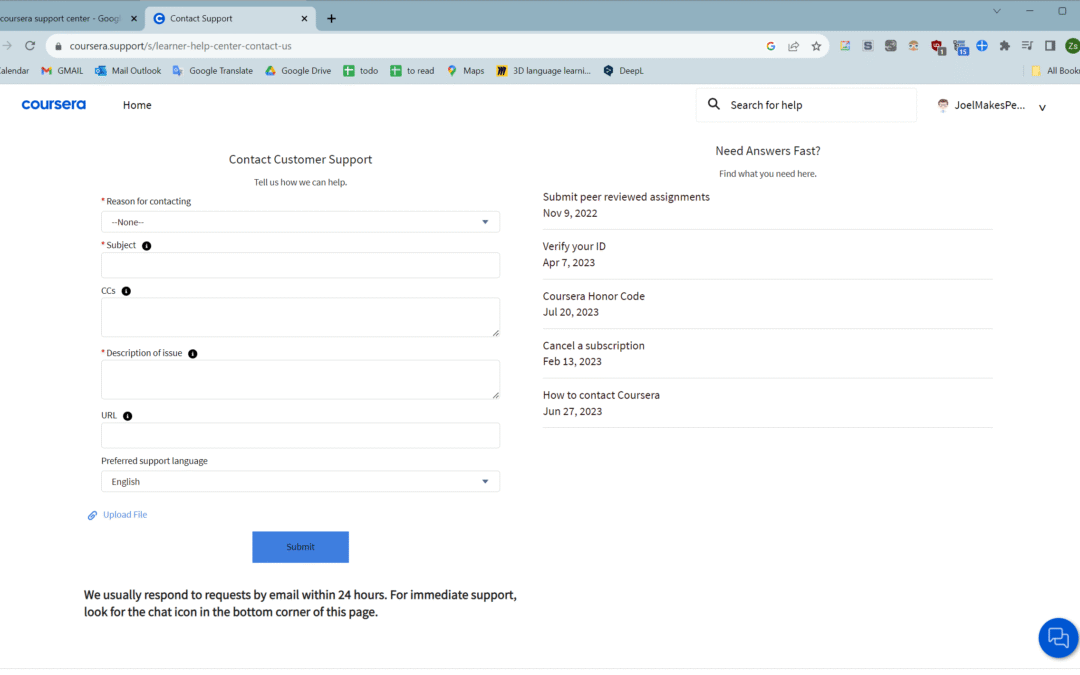Click the Coursera logo
1080x675 pixels.
coord(54,105)
